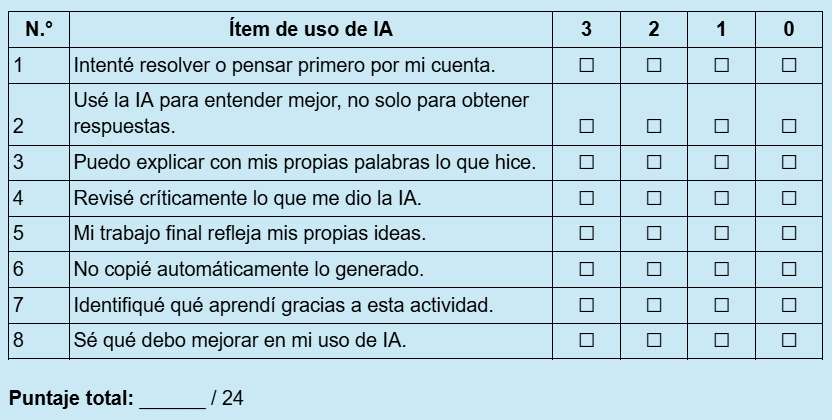832x420 pixels.
Task: Mark score 2 for 'No copié' item
Action: [654, 269]
